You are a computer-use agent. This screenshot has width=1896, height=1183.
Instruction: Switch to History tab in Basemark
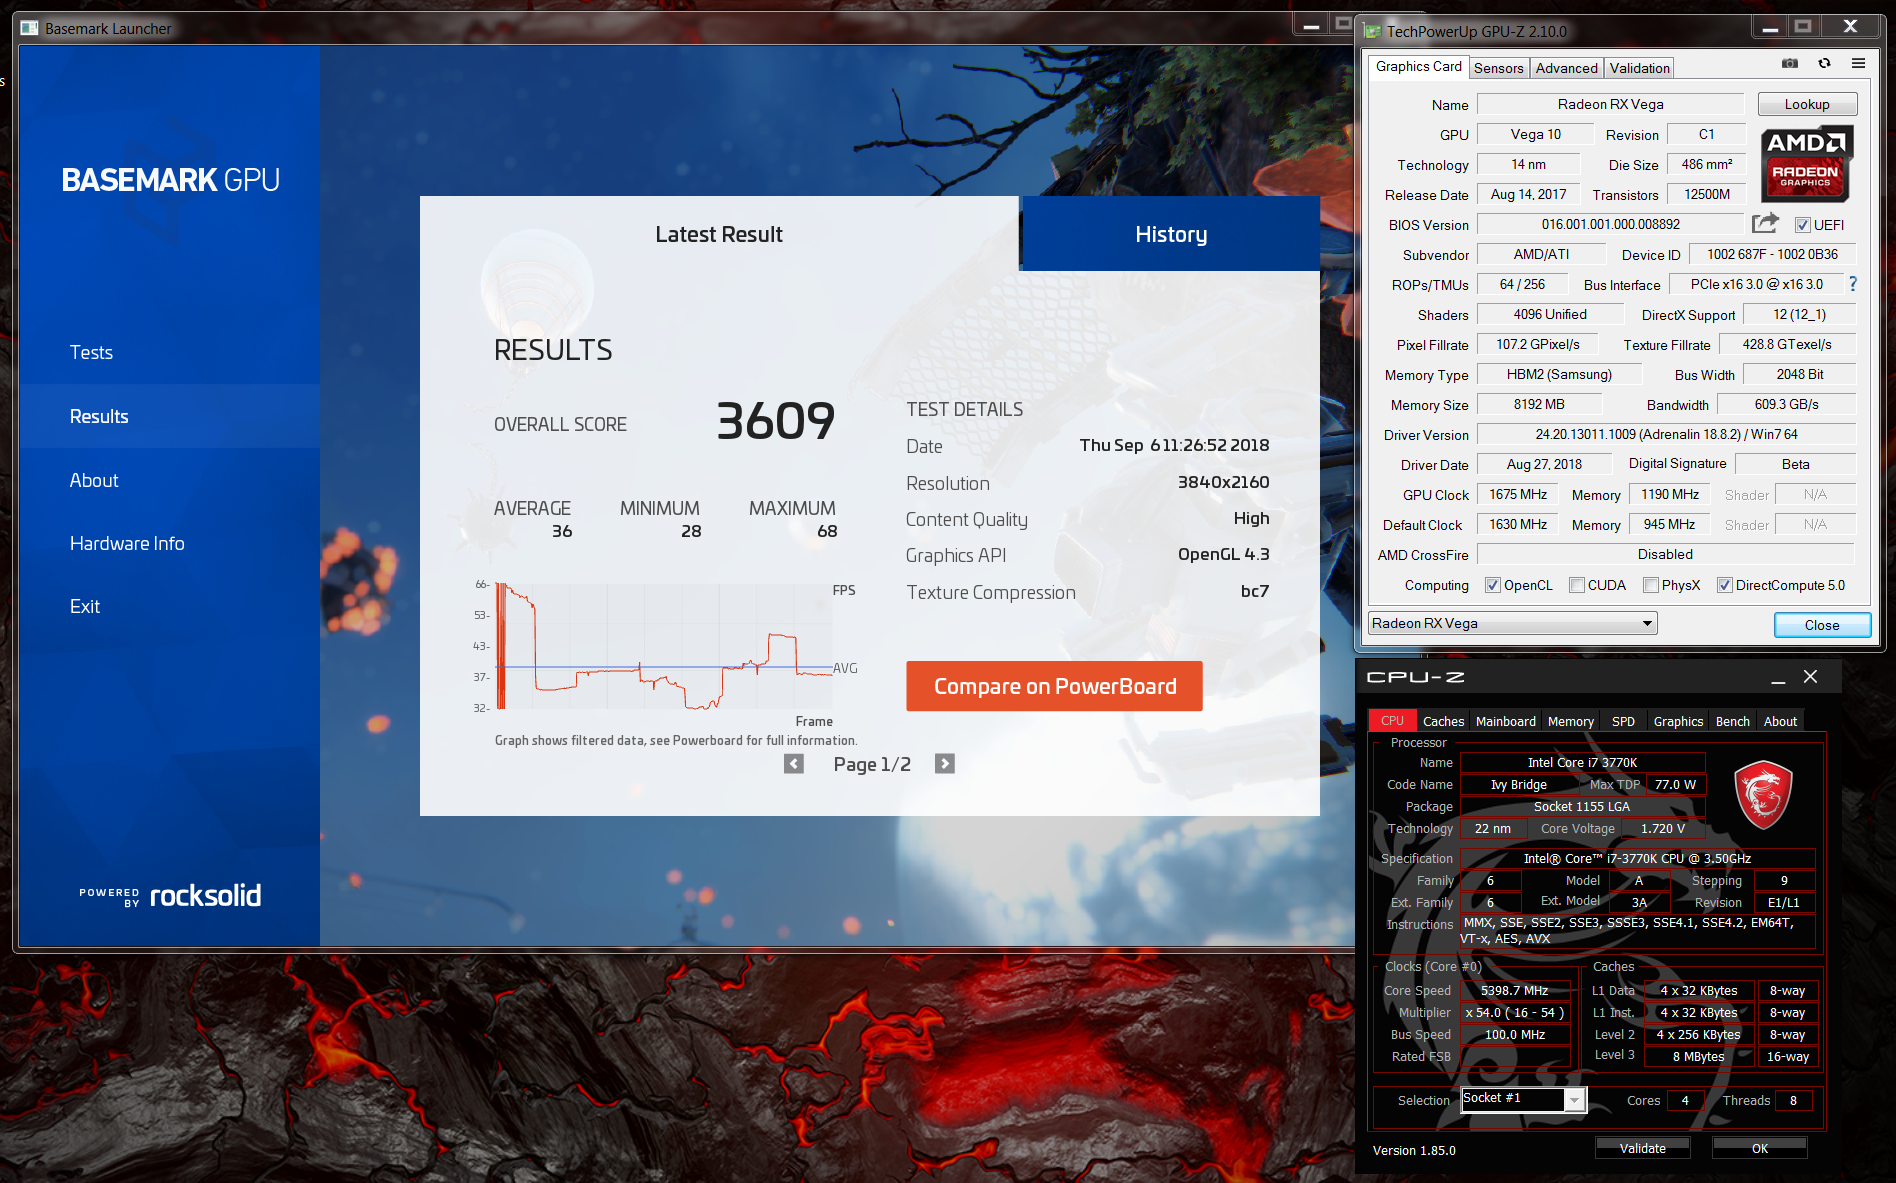[x=1170, y=234]
